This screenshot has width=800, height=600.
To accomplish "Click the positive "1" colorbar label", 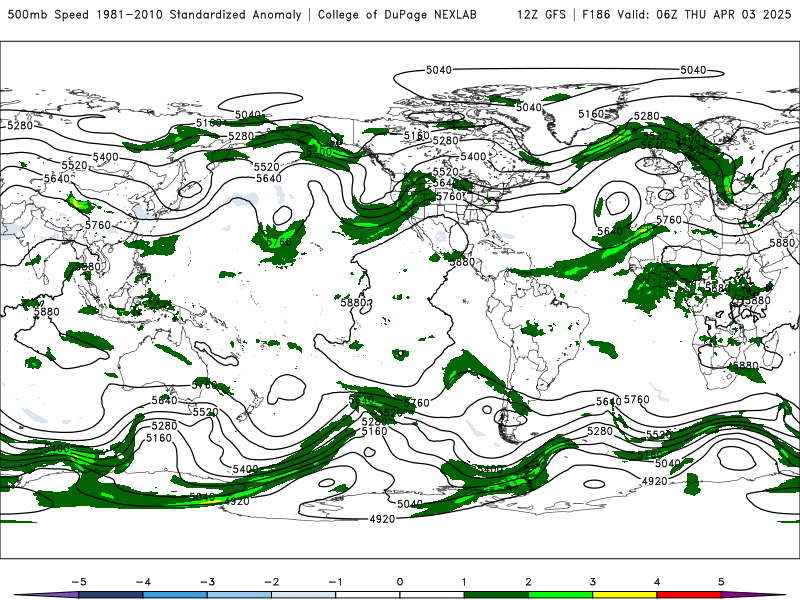I will pos(464,582).
